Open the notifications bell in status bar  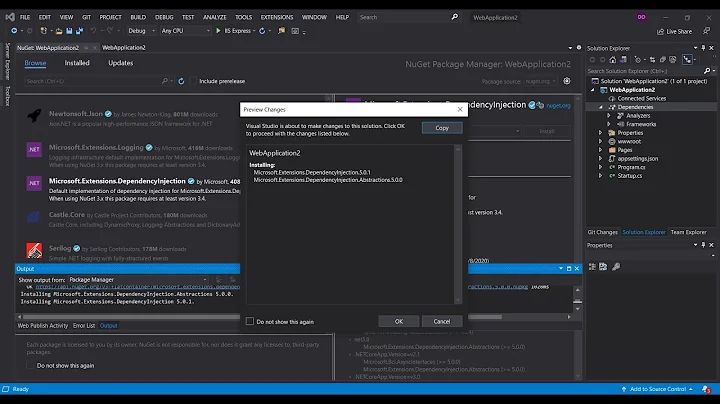706,389
